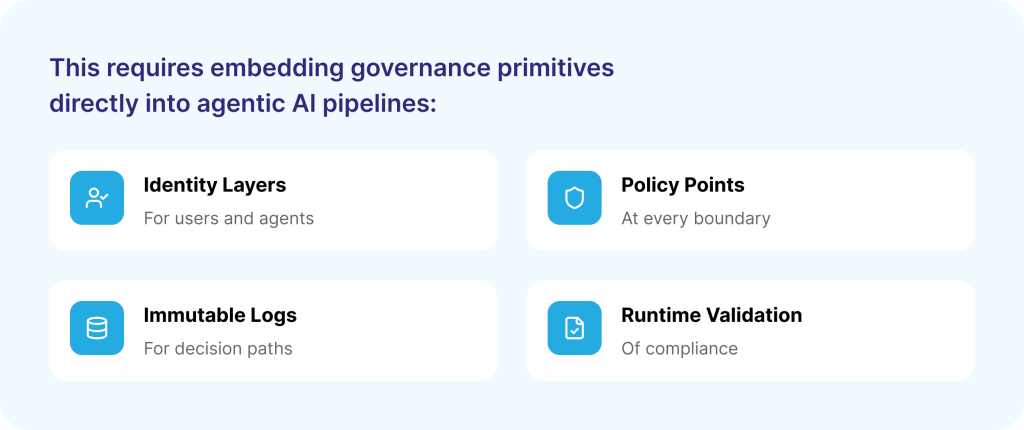
Task: Click the Policy Points shield icon
Action: click(574, 198)
